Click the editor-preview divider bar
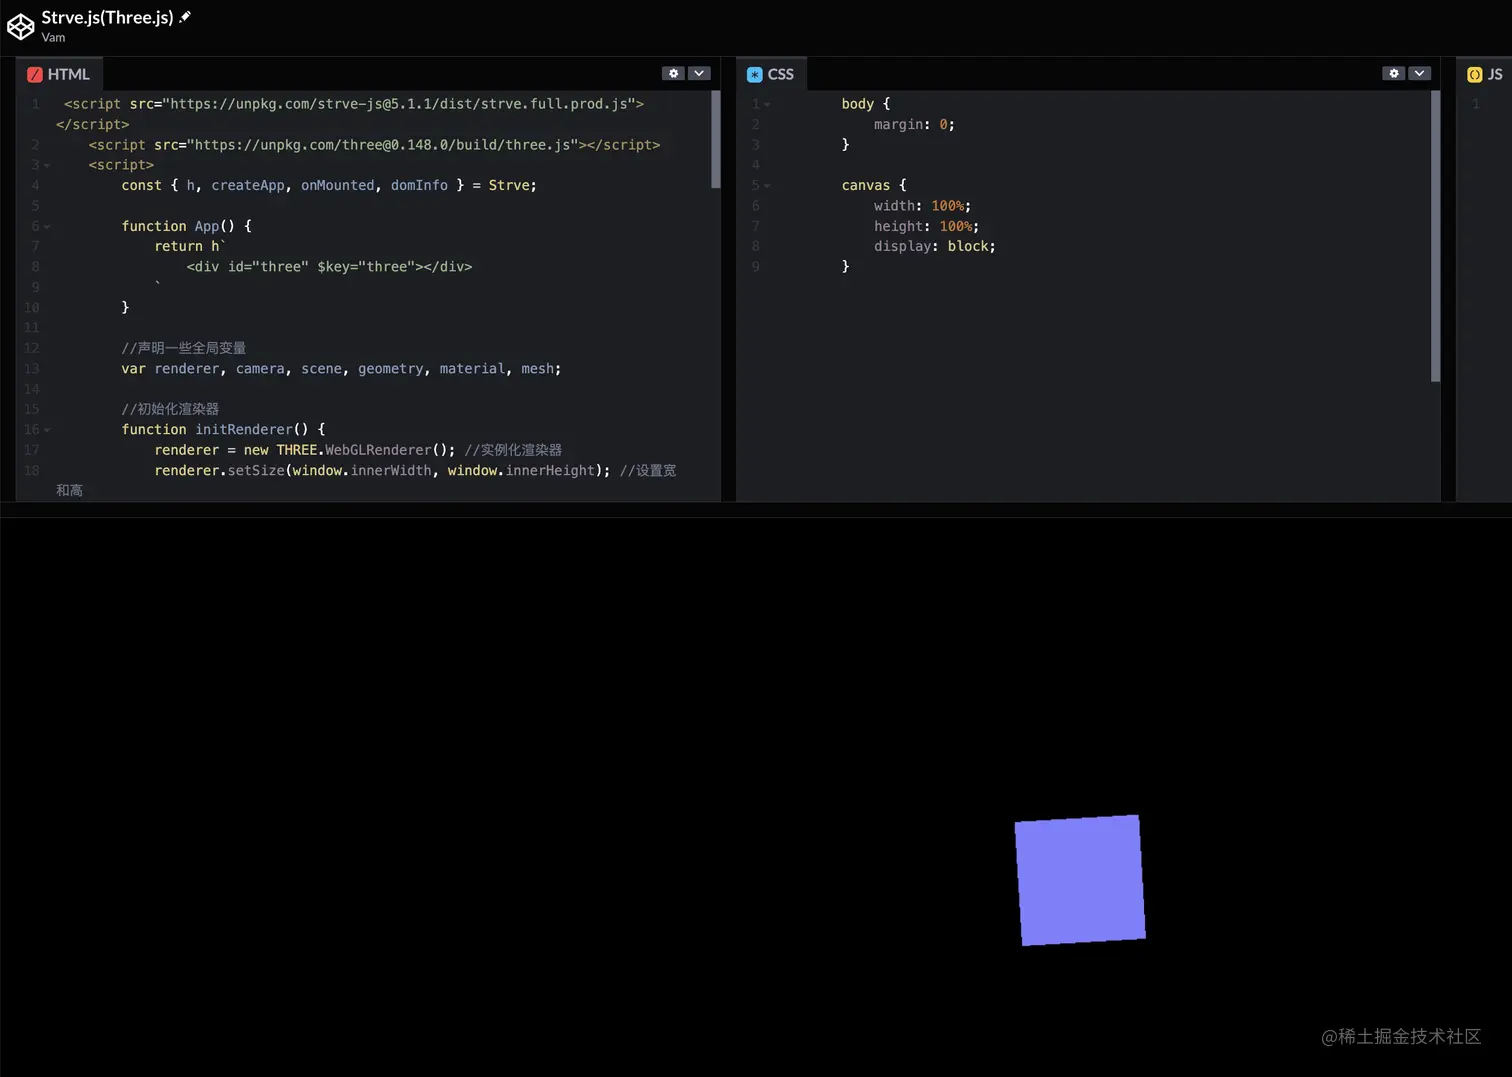 [x=756, y=510]
